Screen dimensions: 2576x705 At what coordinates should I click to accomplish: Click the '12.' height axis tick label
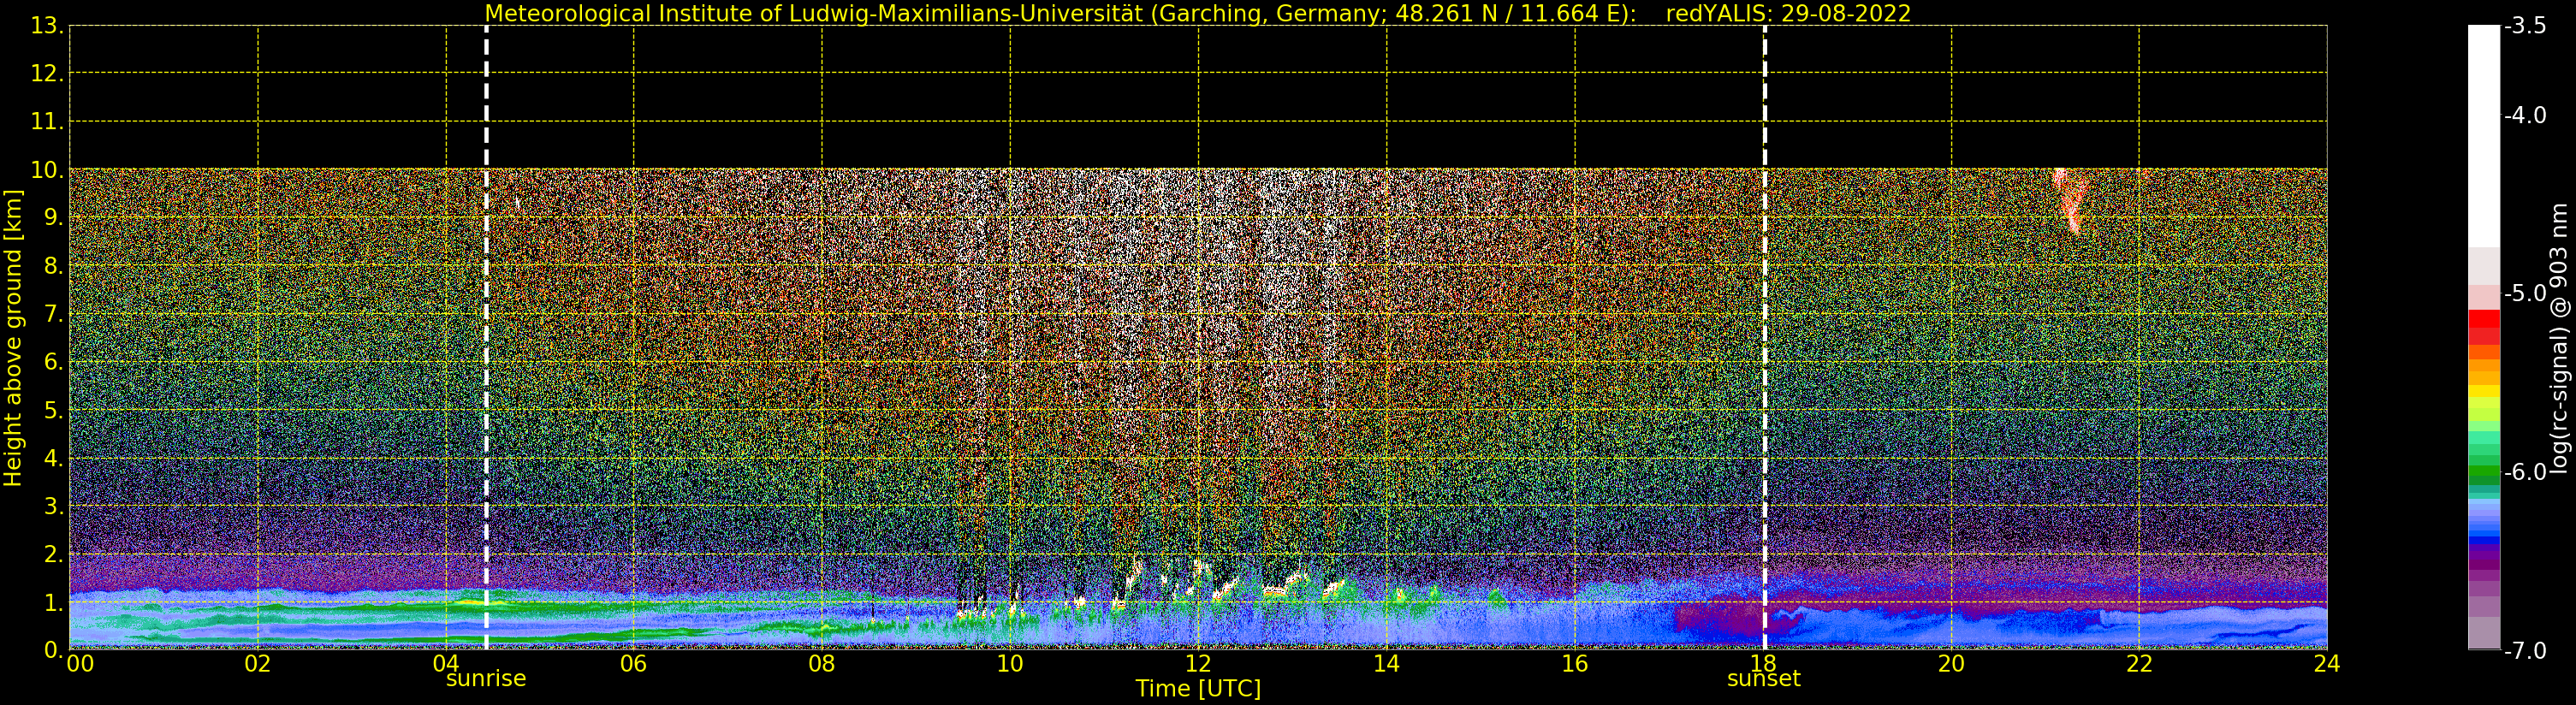pos(47,73)
